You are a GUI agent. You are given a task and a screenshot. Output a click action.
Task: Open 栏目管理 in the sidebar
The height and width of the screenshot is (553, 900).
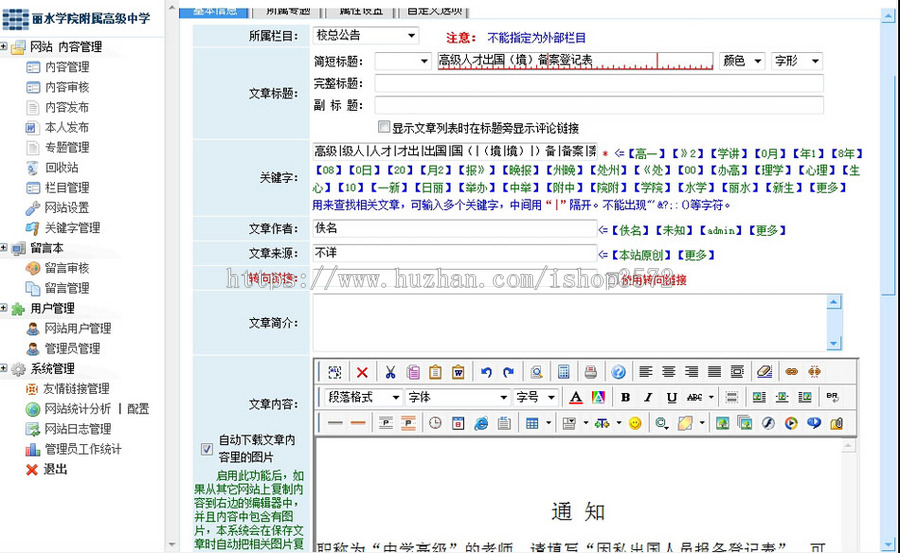(67, 188)
